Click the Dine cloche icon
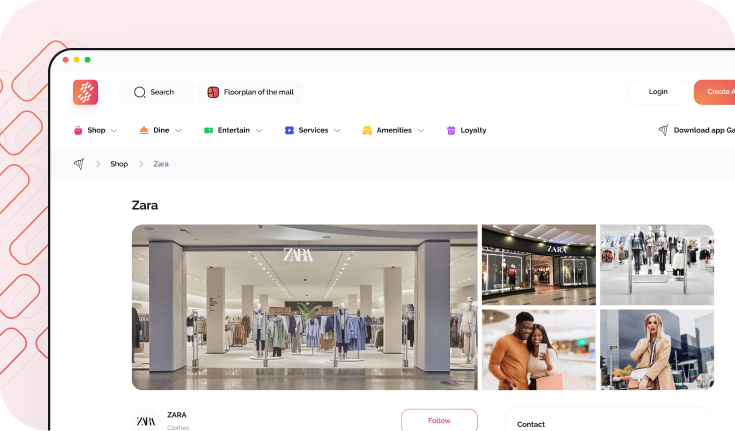The image size is (735, 431). 144,130
